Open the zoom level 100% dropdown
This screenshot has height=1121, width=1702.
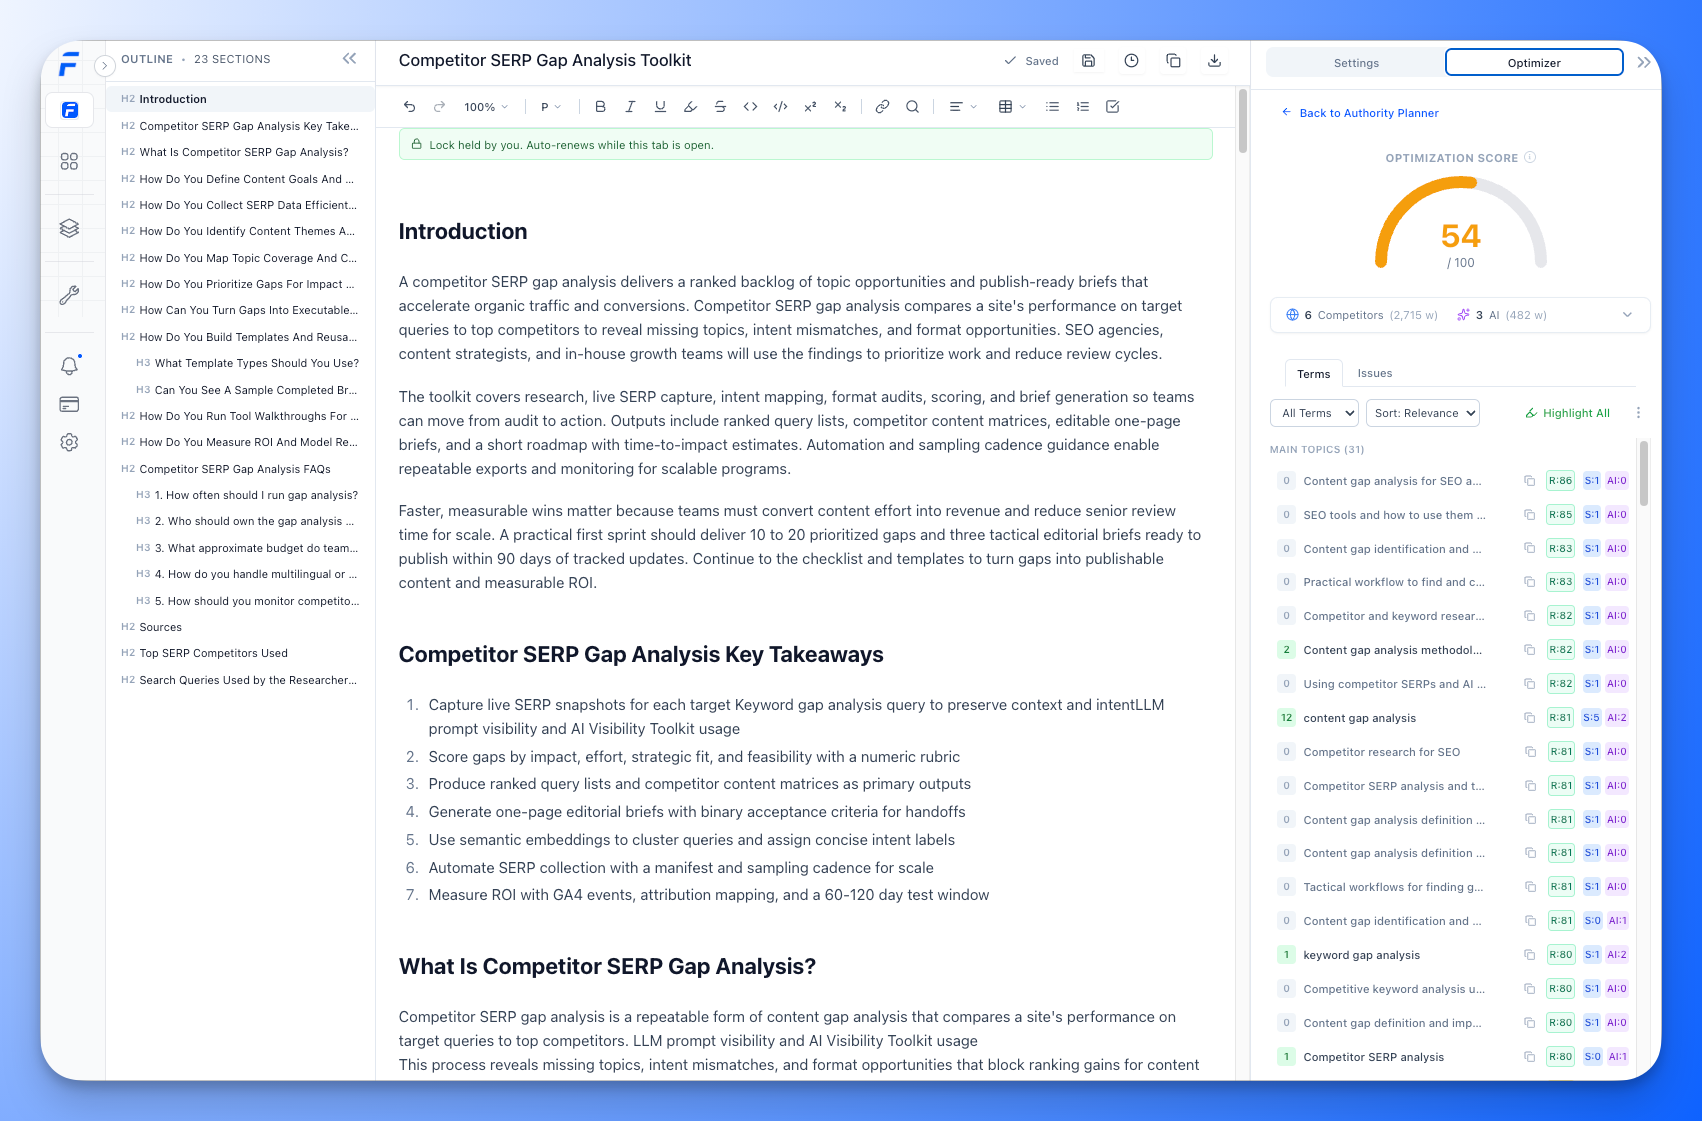[x=485, y=106]
